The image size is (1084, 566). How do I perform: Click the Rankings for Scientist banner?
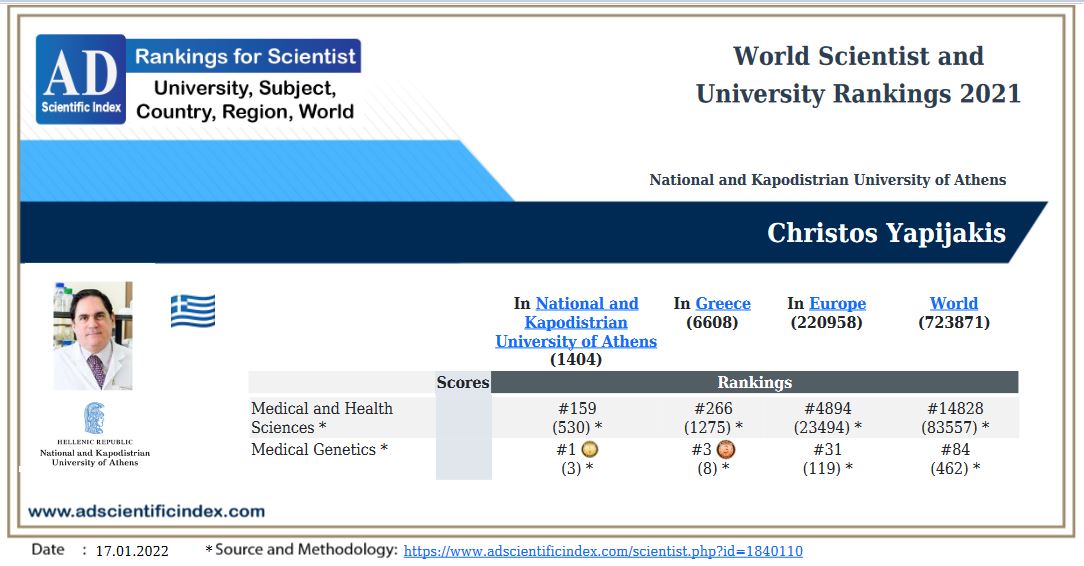coord(245,56)
